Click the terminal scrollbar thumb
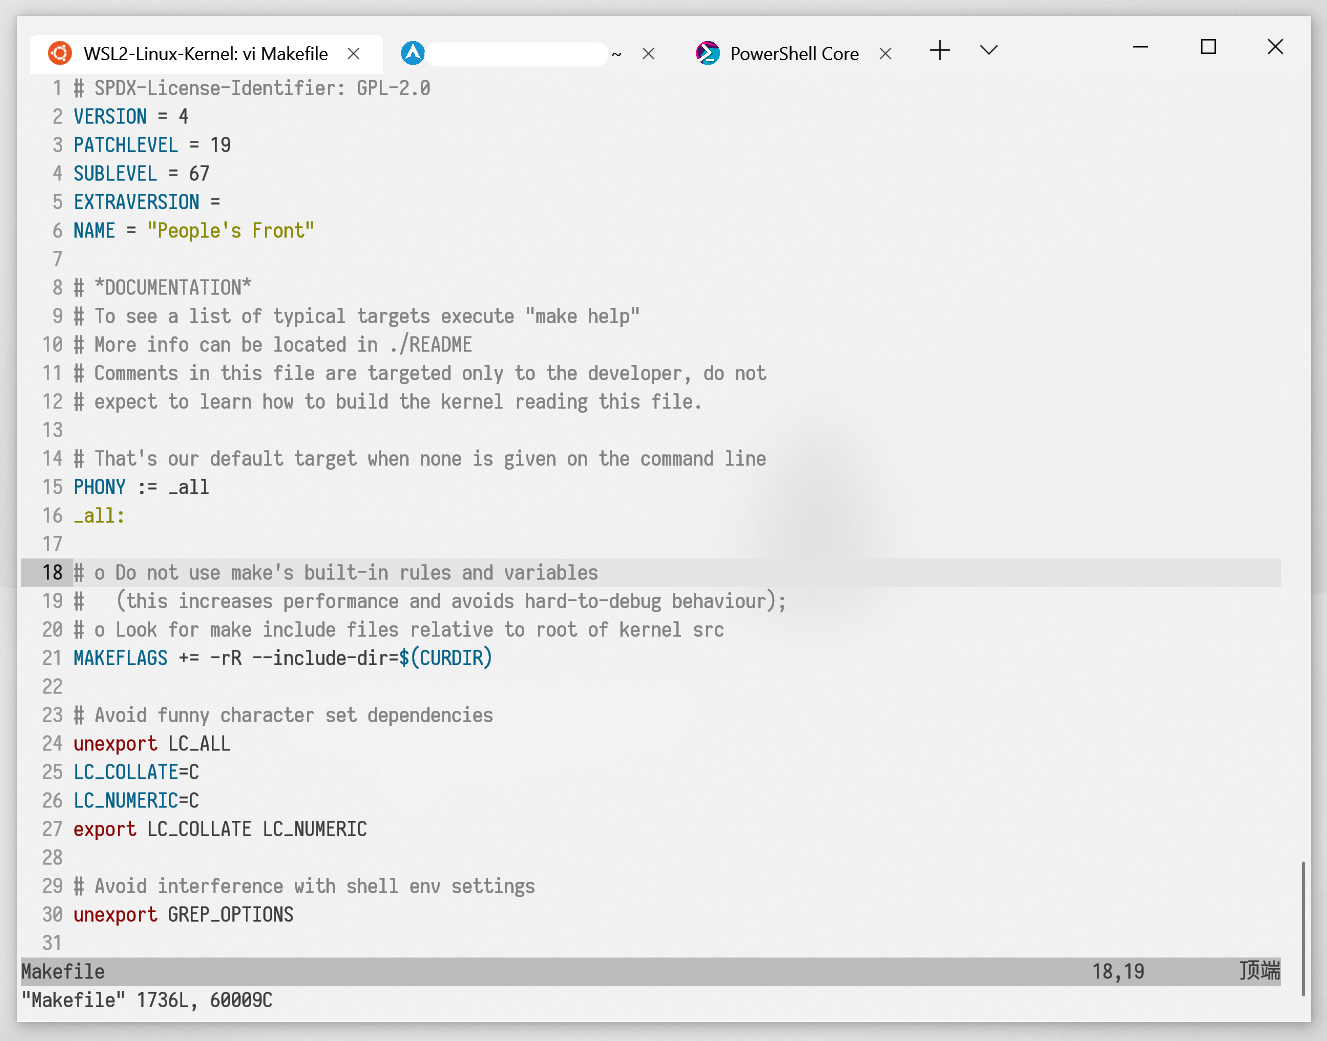Screen dimensions: 1327x1041 point(1303,927)
